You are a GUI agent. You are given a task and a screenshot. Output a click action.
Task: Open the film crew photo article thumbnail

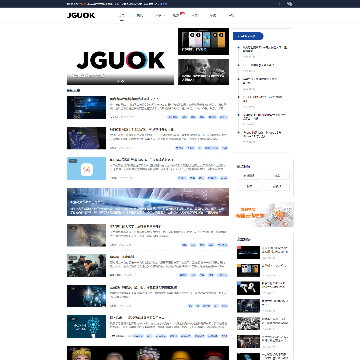click(x=86, y=265)
